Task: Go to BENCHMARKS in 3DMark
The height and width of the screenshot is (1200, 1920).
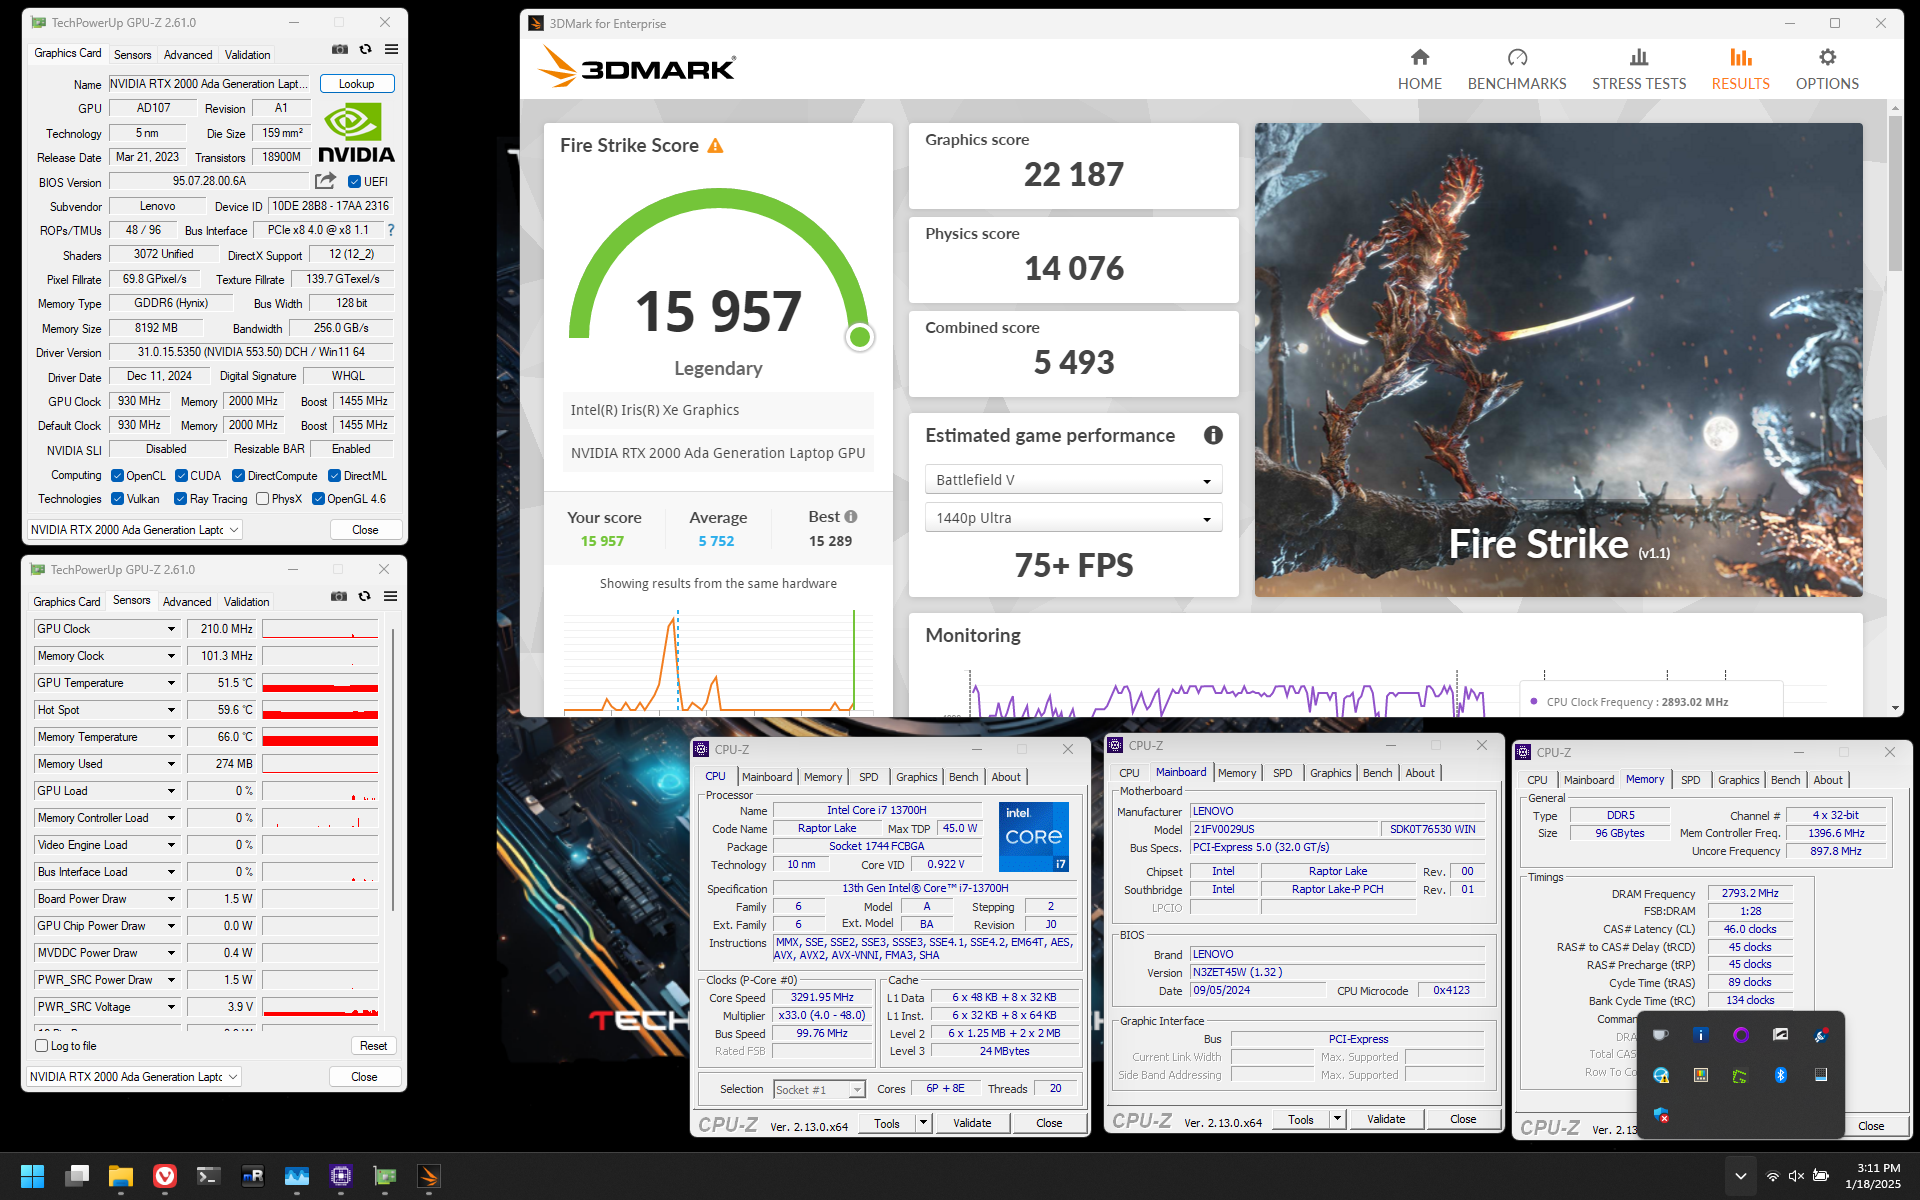Action: [1516, 70]
